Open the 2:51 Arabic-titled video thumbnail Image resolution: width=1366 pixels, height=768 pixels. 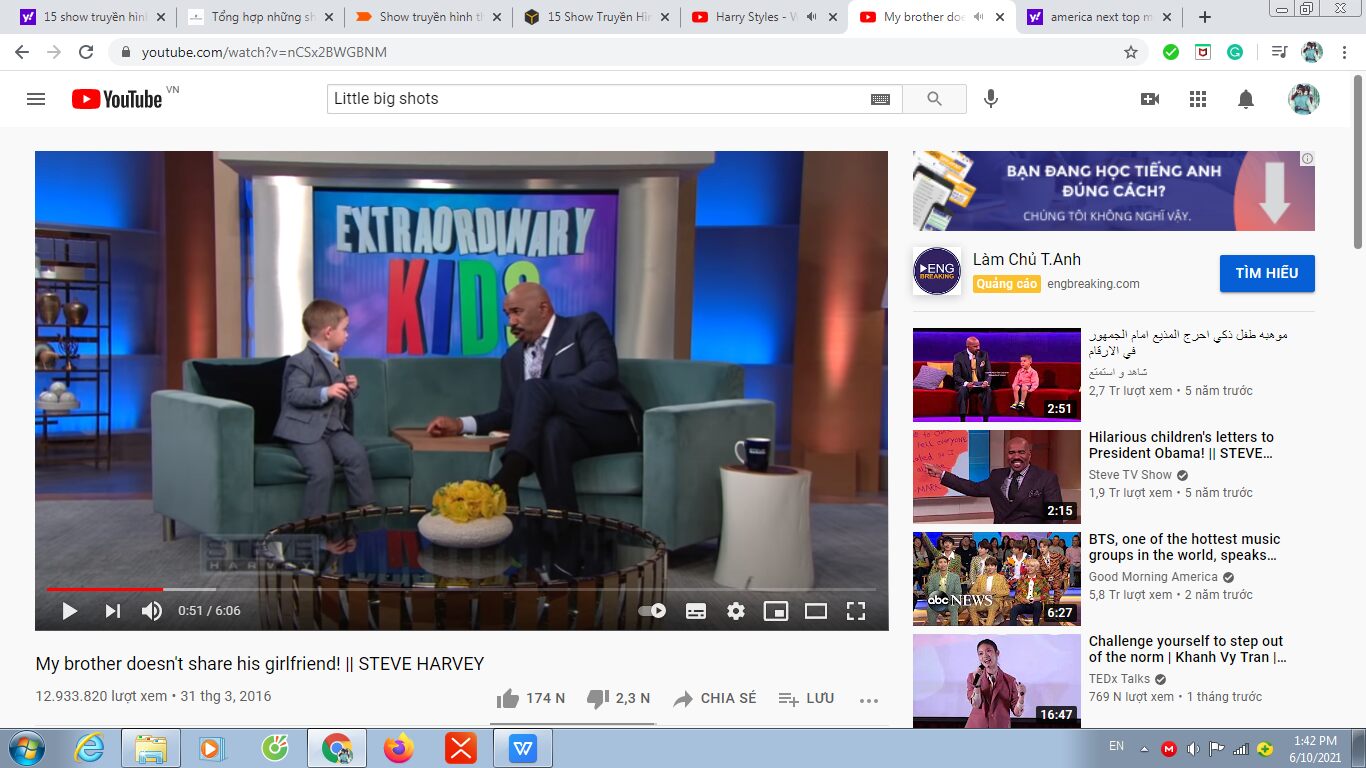997,375
